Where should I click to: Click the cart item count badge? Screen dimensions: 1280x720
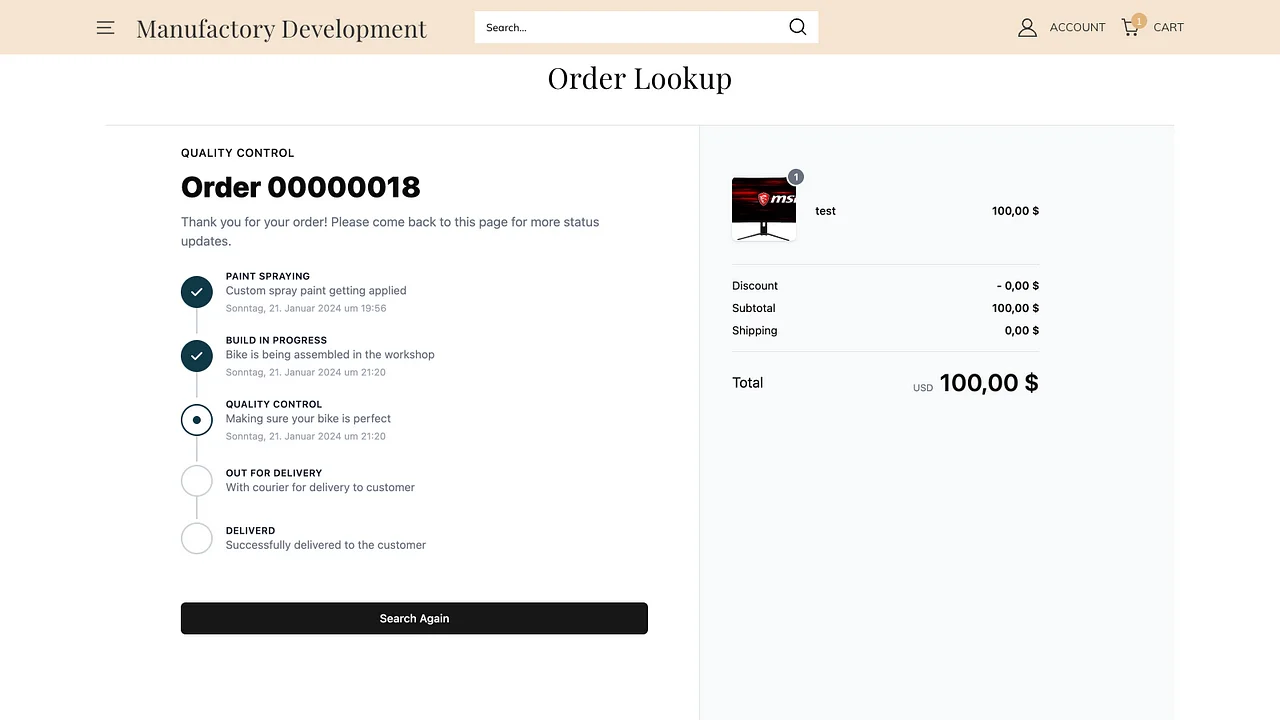pos(1139,19)
